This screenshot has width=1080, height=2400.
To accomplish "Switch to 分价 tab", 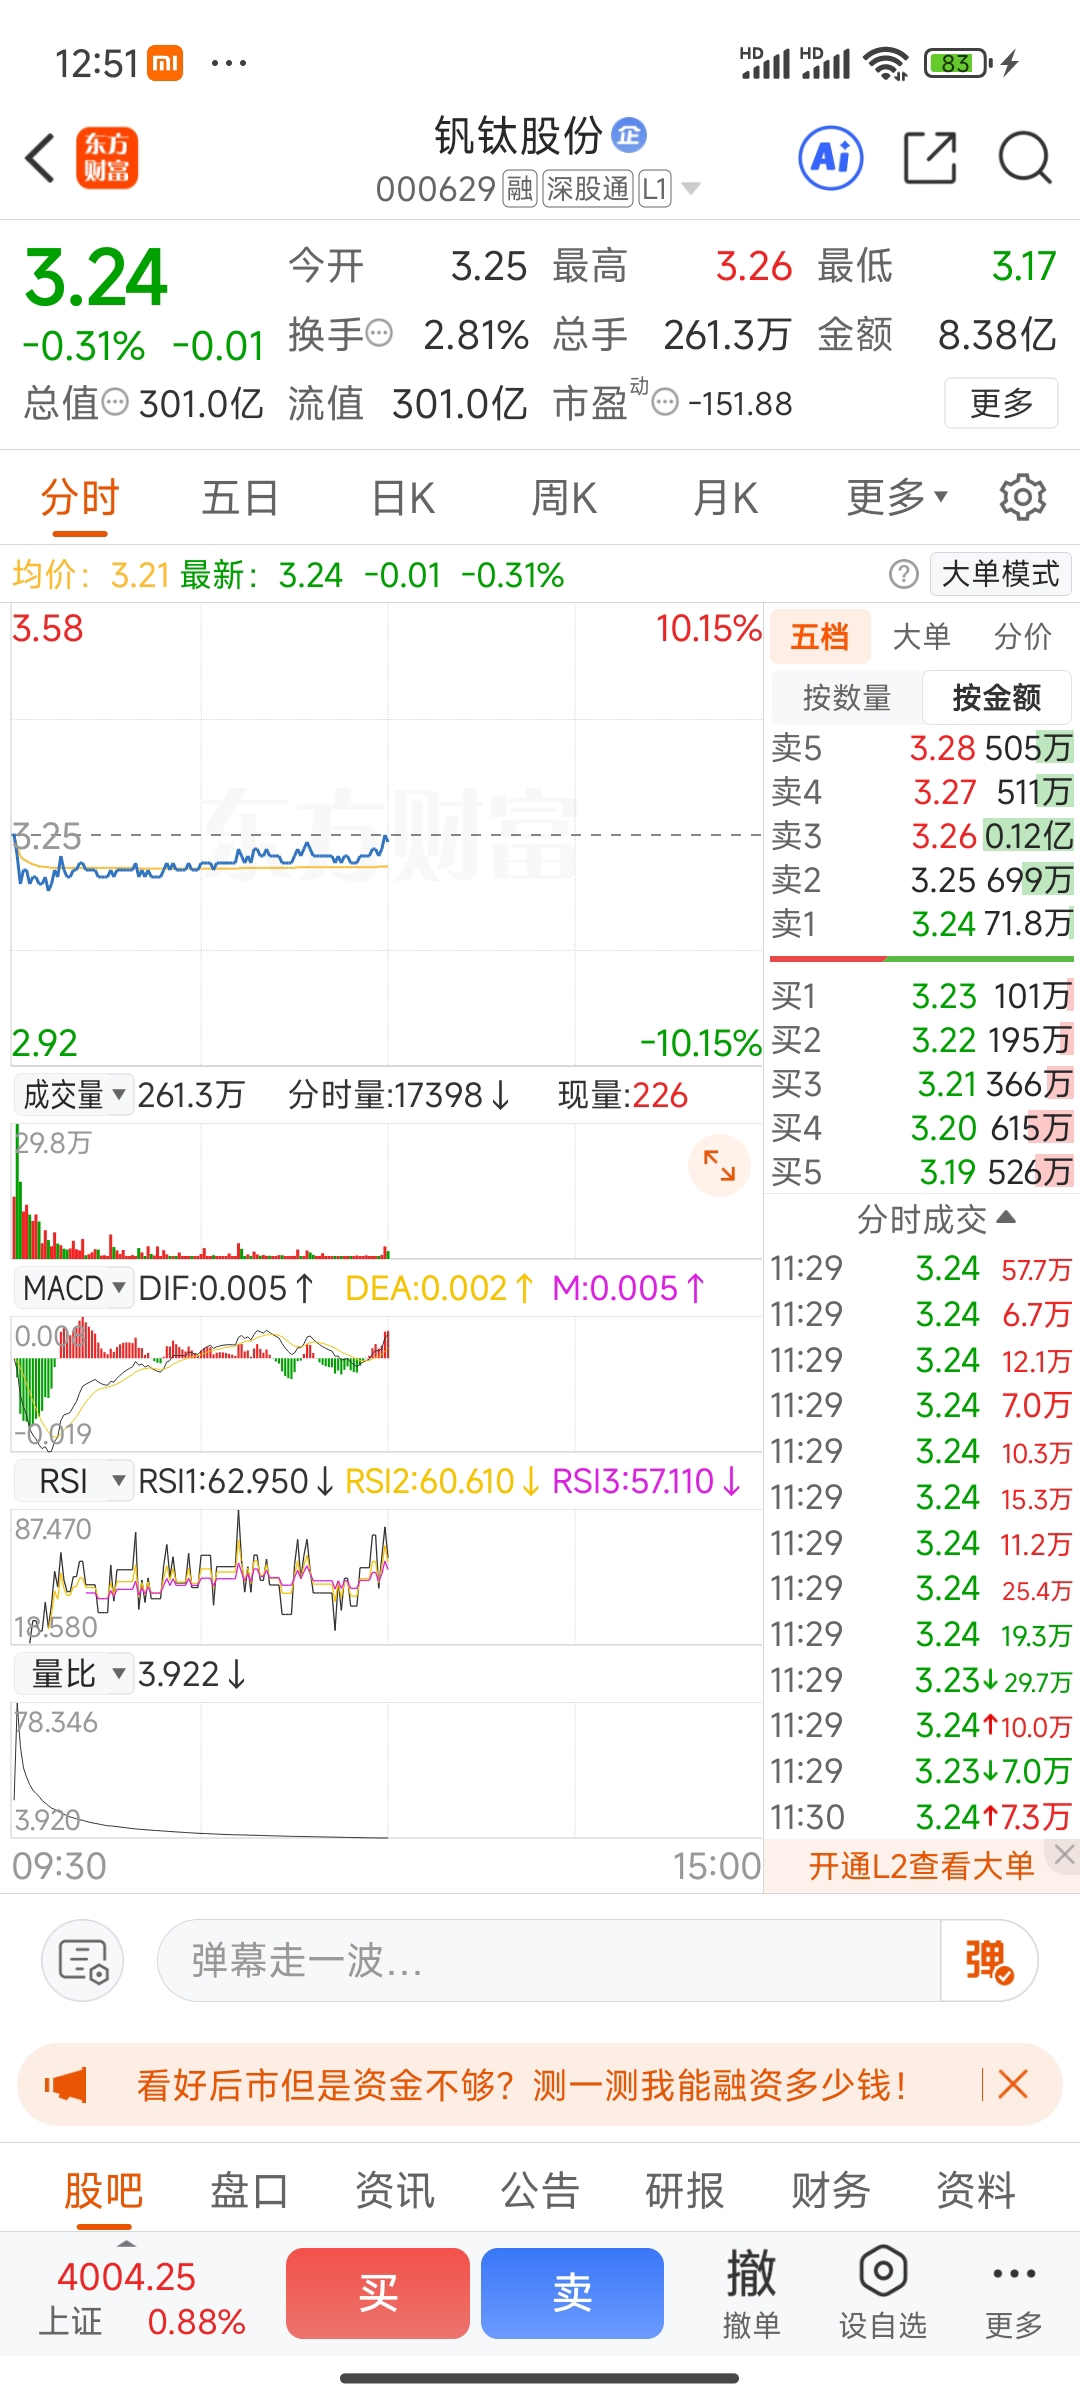I will click(1023, 636).
